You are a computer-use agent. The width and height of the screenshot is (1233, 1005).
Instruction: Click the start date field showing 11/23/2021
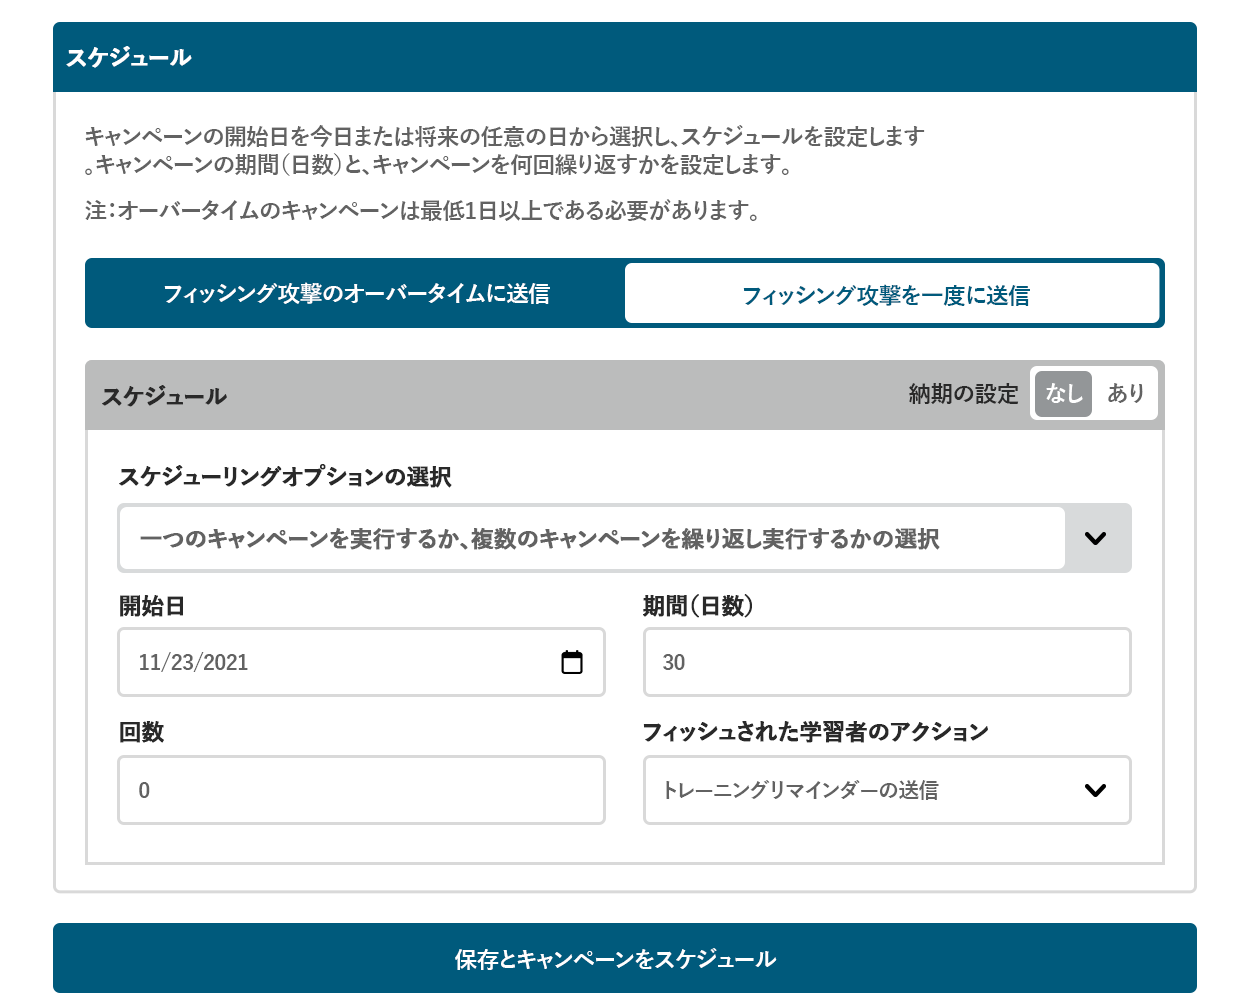point(340,662)
